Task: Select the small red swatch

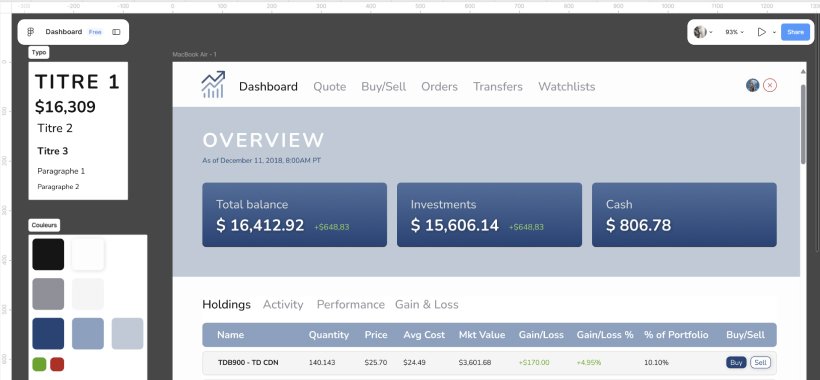Action: [57, 364]
